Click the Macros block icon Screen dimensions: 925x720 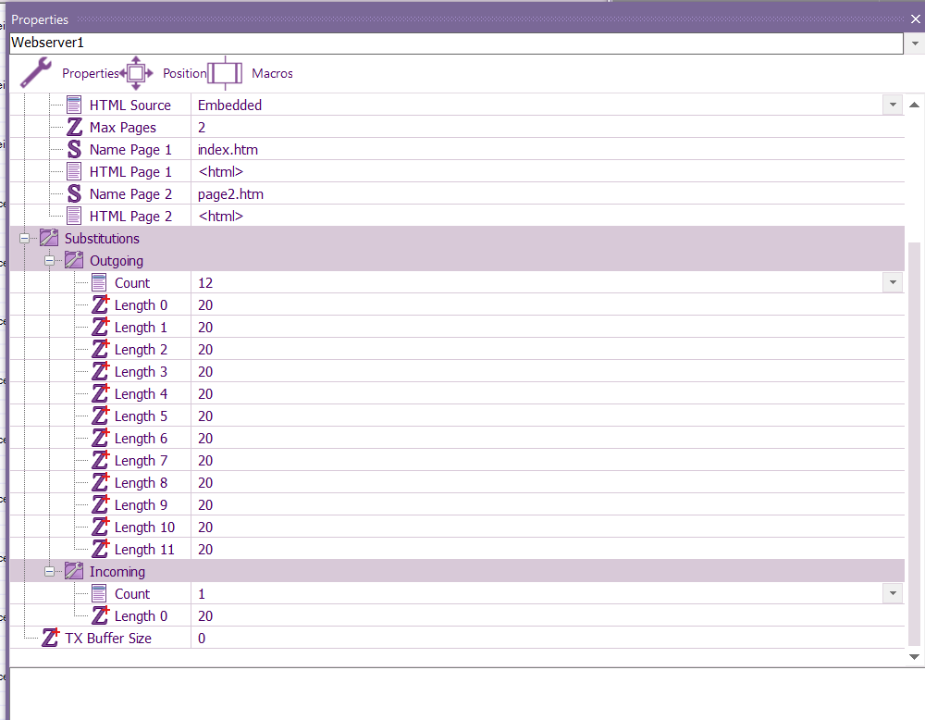point(225,73)
